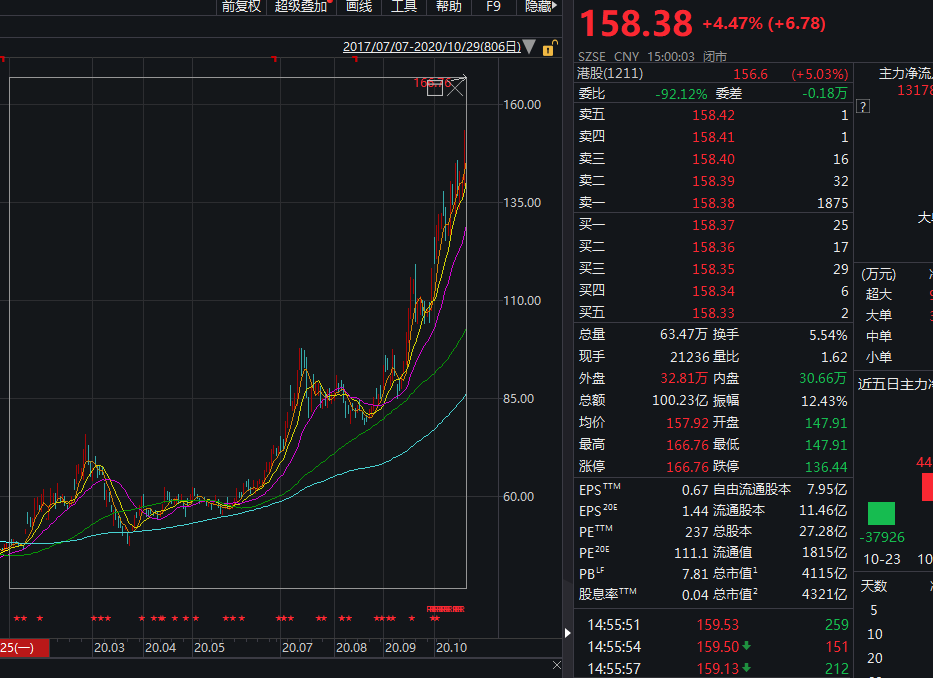Open the 港股(1211) Hong Kong stock link

pos(610,73)
